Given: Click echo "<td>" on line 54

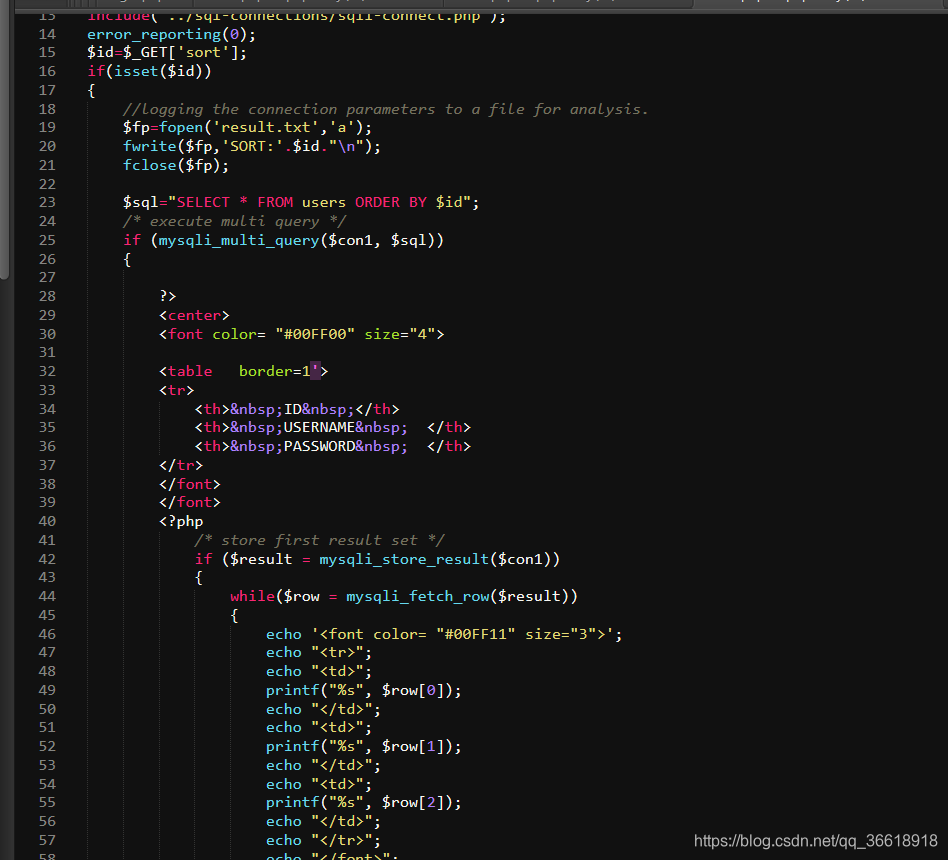Looking at the screenshot, I should point(319,784).
